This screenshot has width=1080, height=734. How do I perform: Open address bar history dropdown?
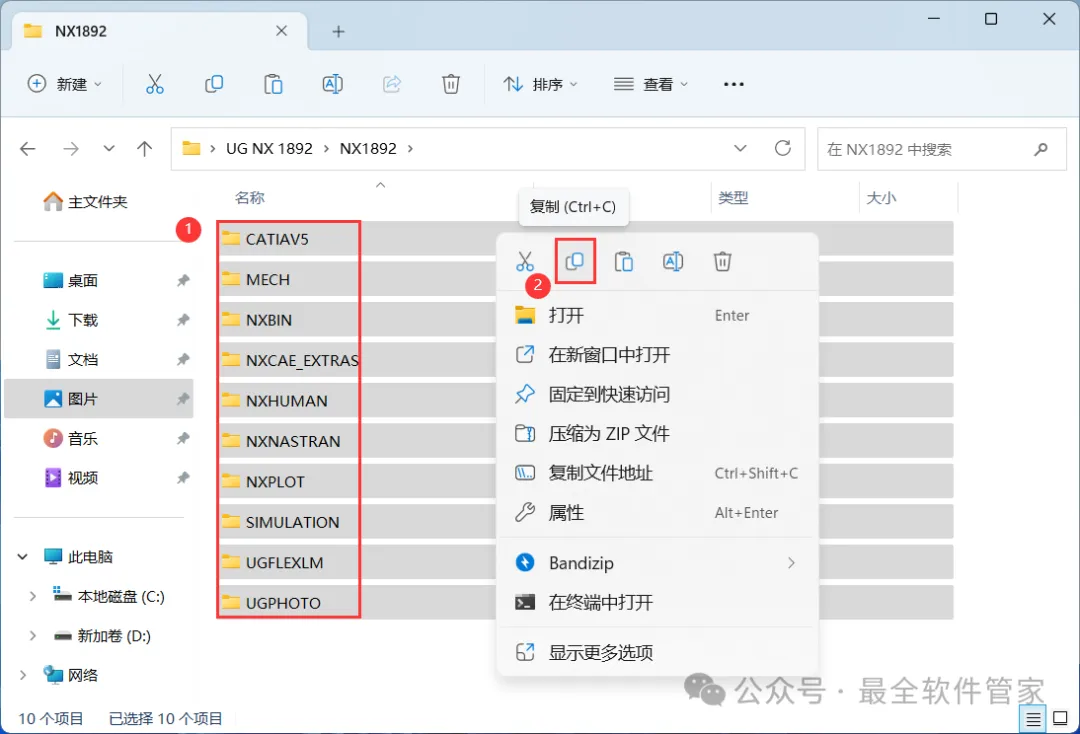coord(740,148)
